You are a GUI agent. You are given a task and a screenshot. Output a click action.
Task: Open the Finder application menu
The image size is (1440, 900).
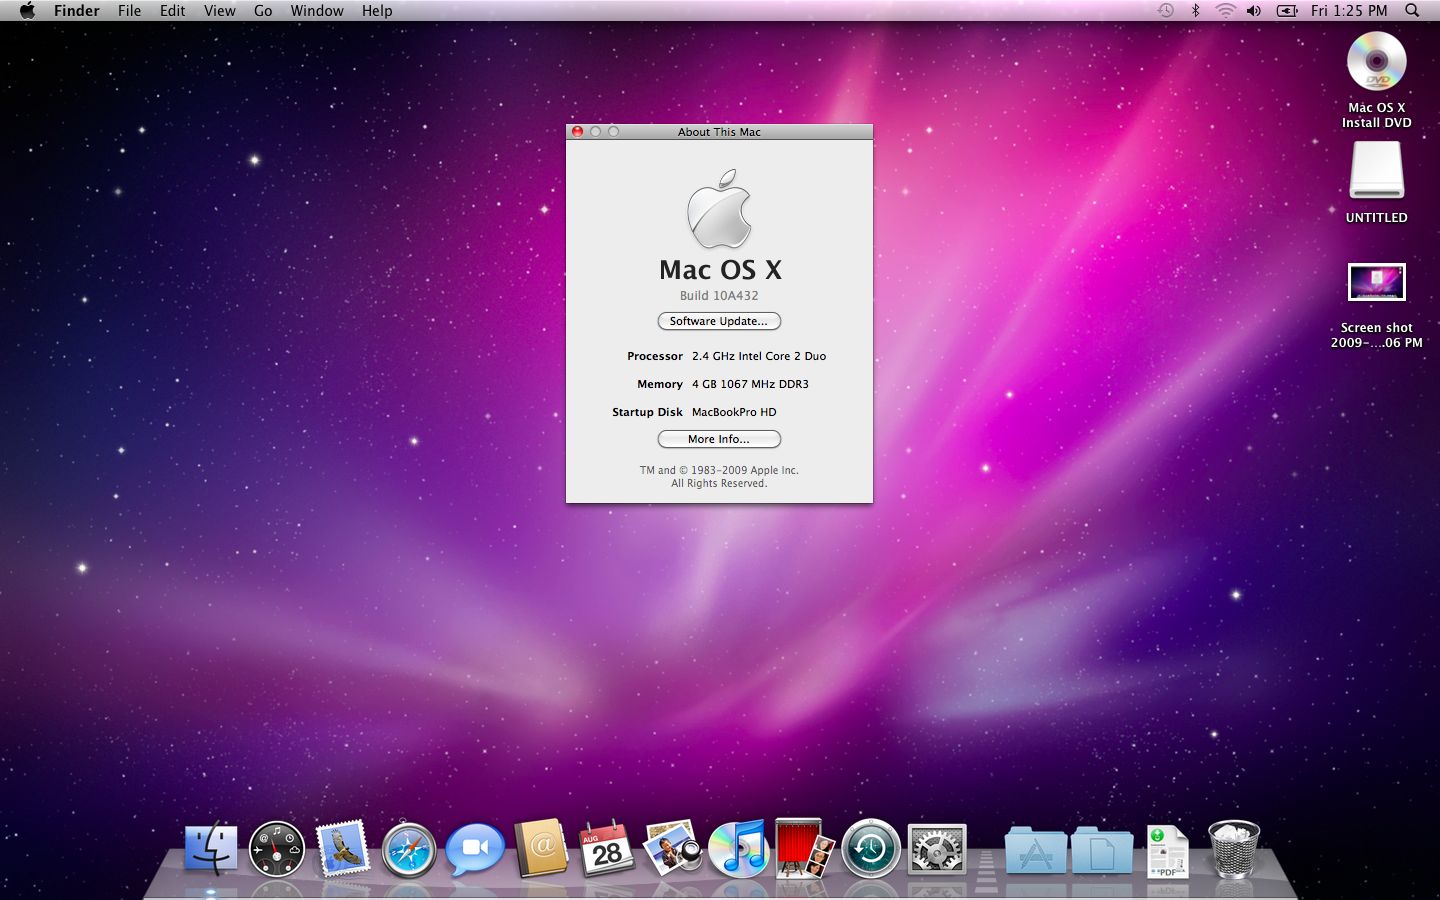click(x=77, y=11)
